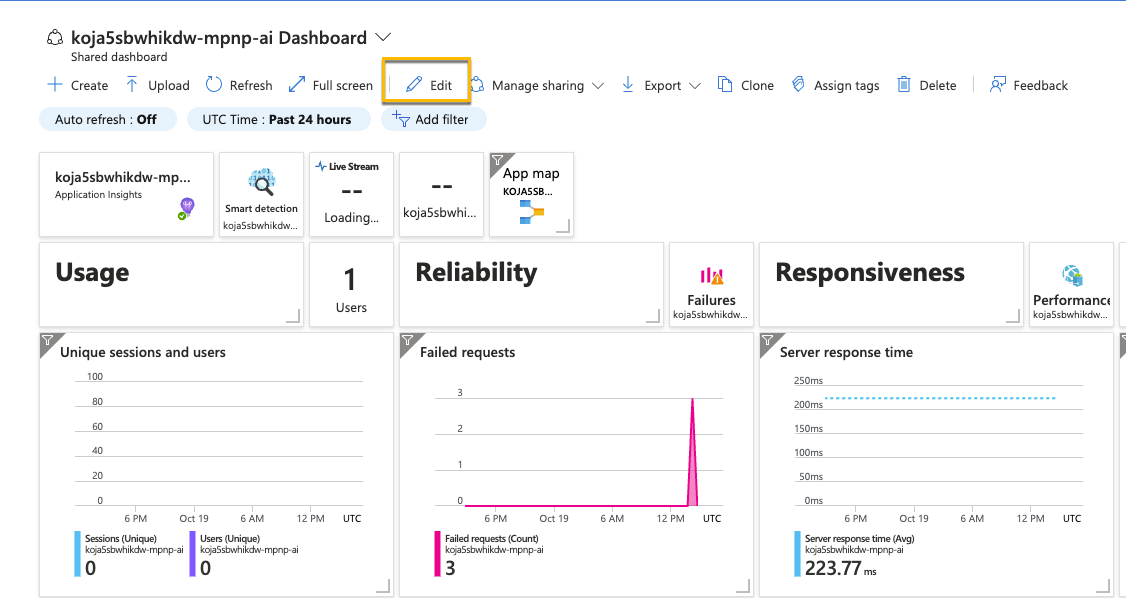Click filter icon on Failed requests chart
The width and height of the screenshot is (1126, 598).
coord(407,340)
